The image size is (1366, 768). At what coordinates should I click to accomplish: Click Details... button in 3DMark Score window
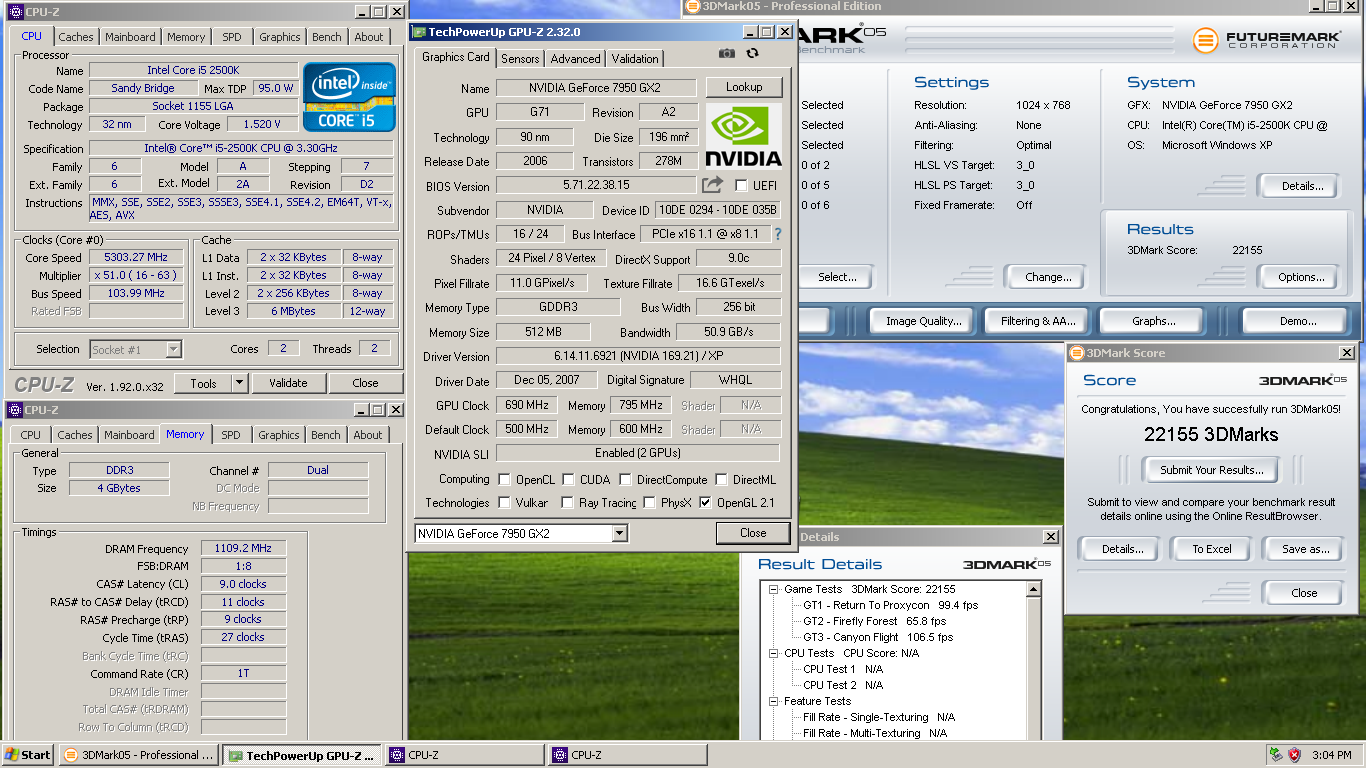(1122, 549)
